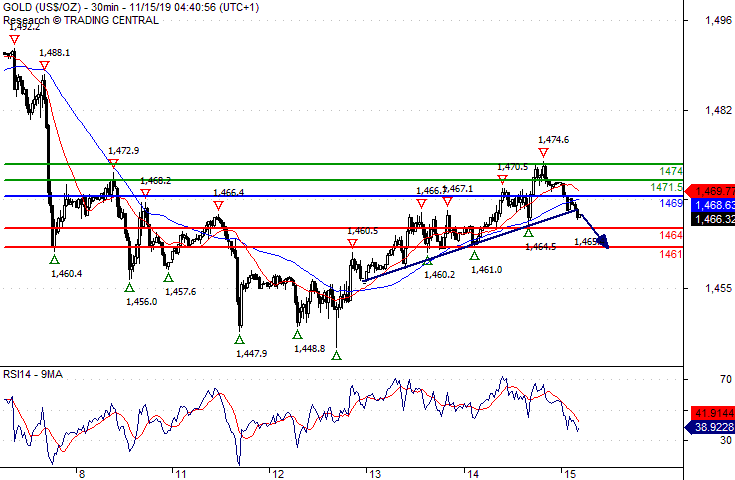Click the 1,482 price axis label

point(718,110)
